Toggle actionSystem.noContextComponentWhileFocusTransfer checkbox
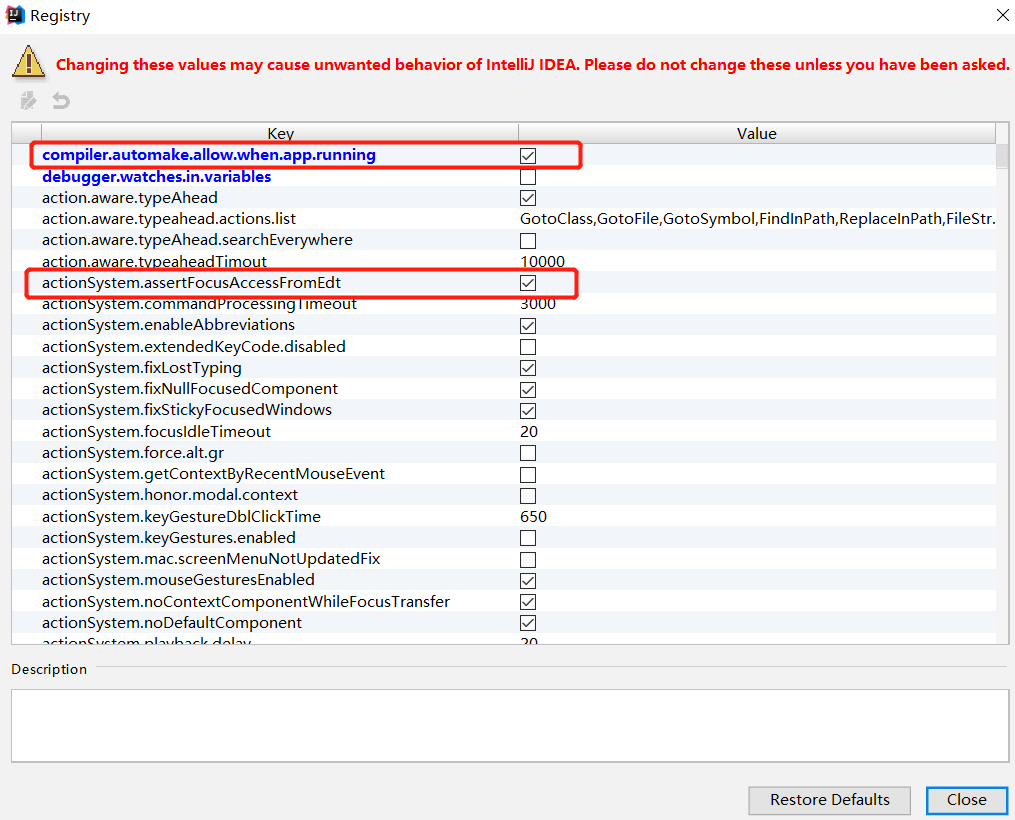The image size is (1015, 820). pos(528,602)
